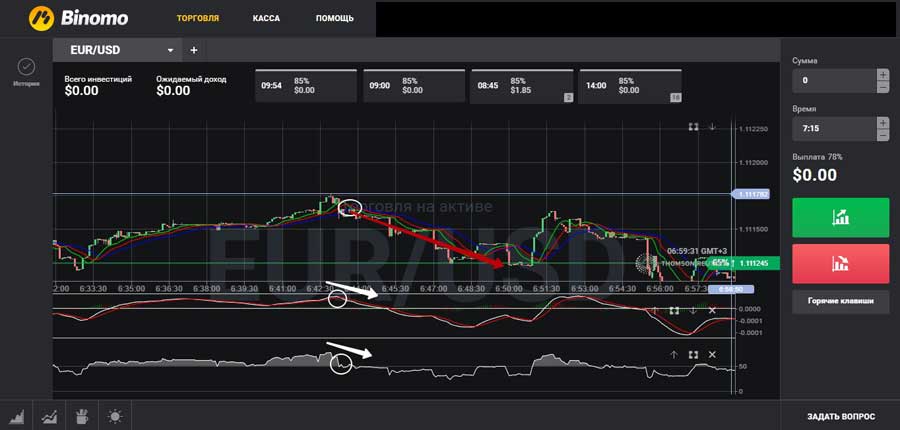
Task: Expand the MACD indicator panel to fullscreen
Action: click(674, 311)
